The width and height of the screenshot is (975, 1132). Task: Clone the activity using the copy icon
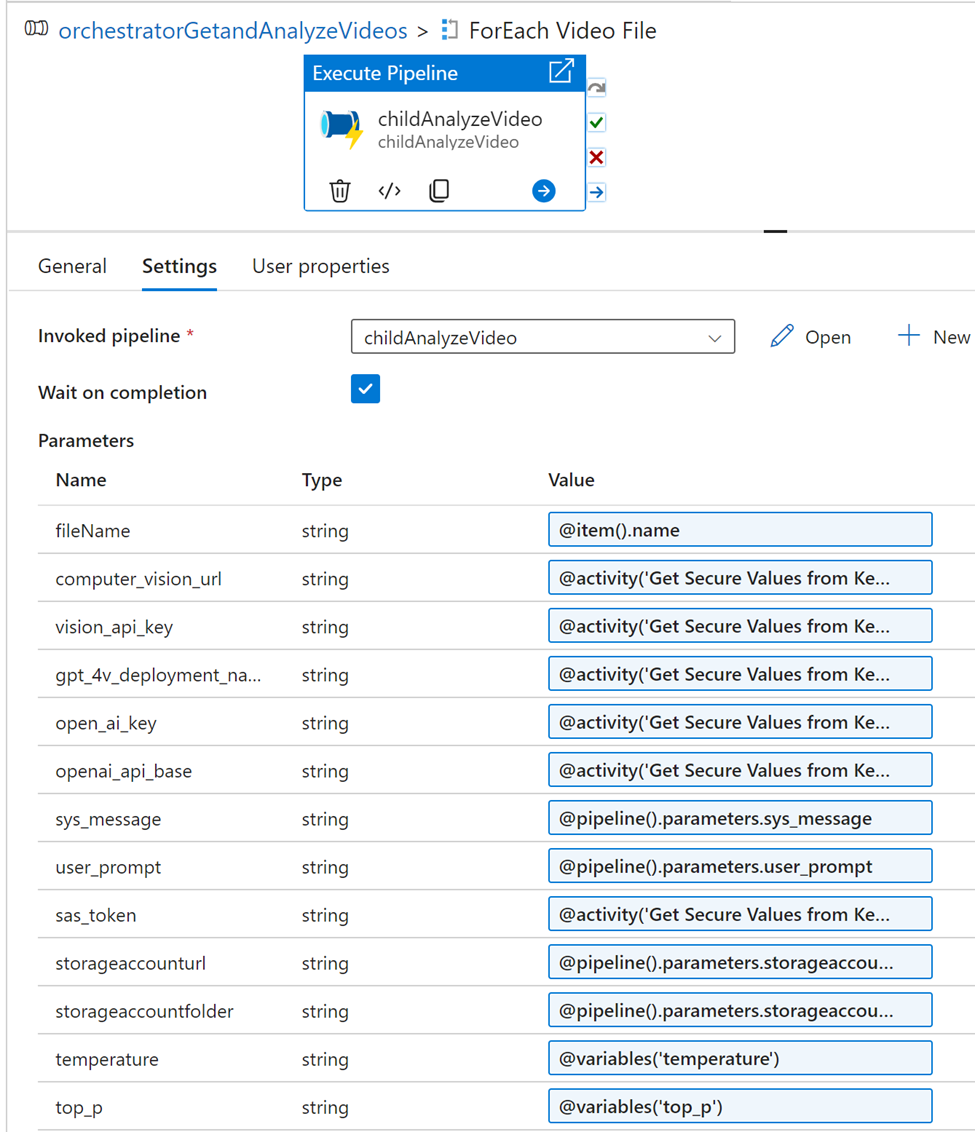[x=439, y=191]
